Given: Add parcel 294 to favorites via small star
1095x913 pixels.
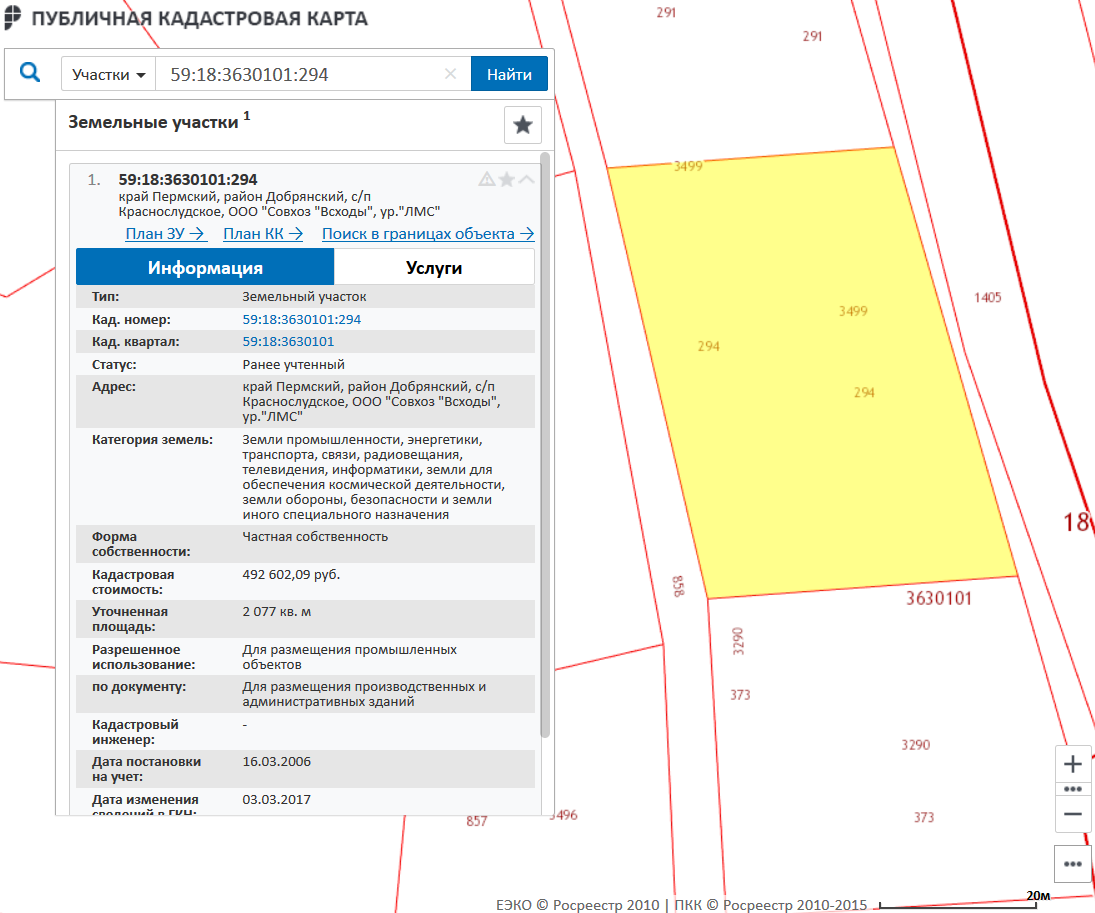Looking at the screenshot, I should (x=507, y=180).
